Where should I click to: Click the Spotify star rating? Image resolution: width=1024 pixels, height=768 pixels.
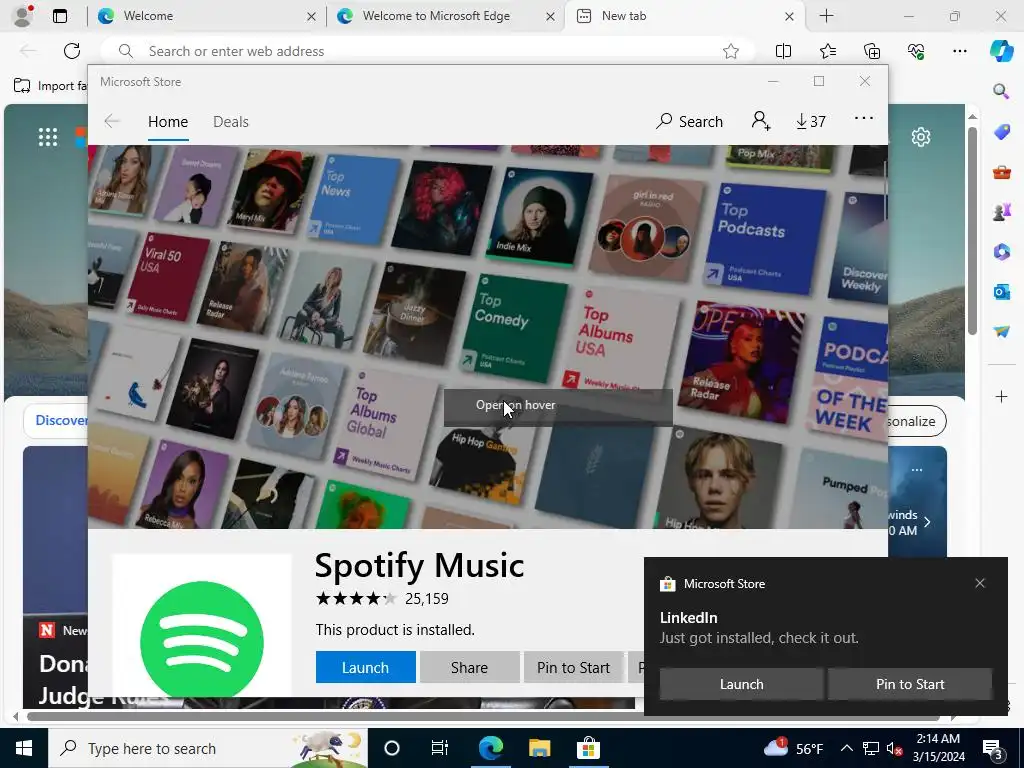355,598
